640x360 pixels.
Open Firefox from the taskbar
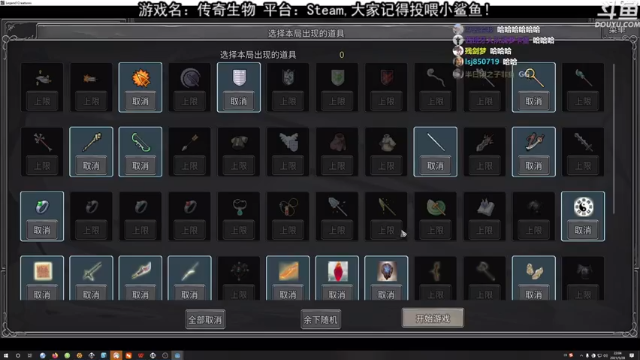pos(55,356)
